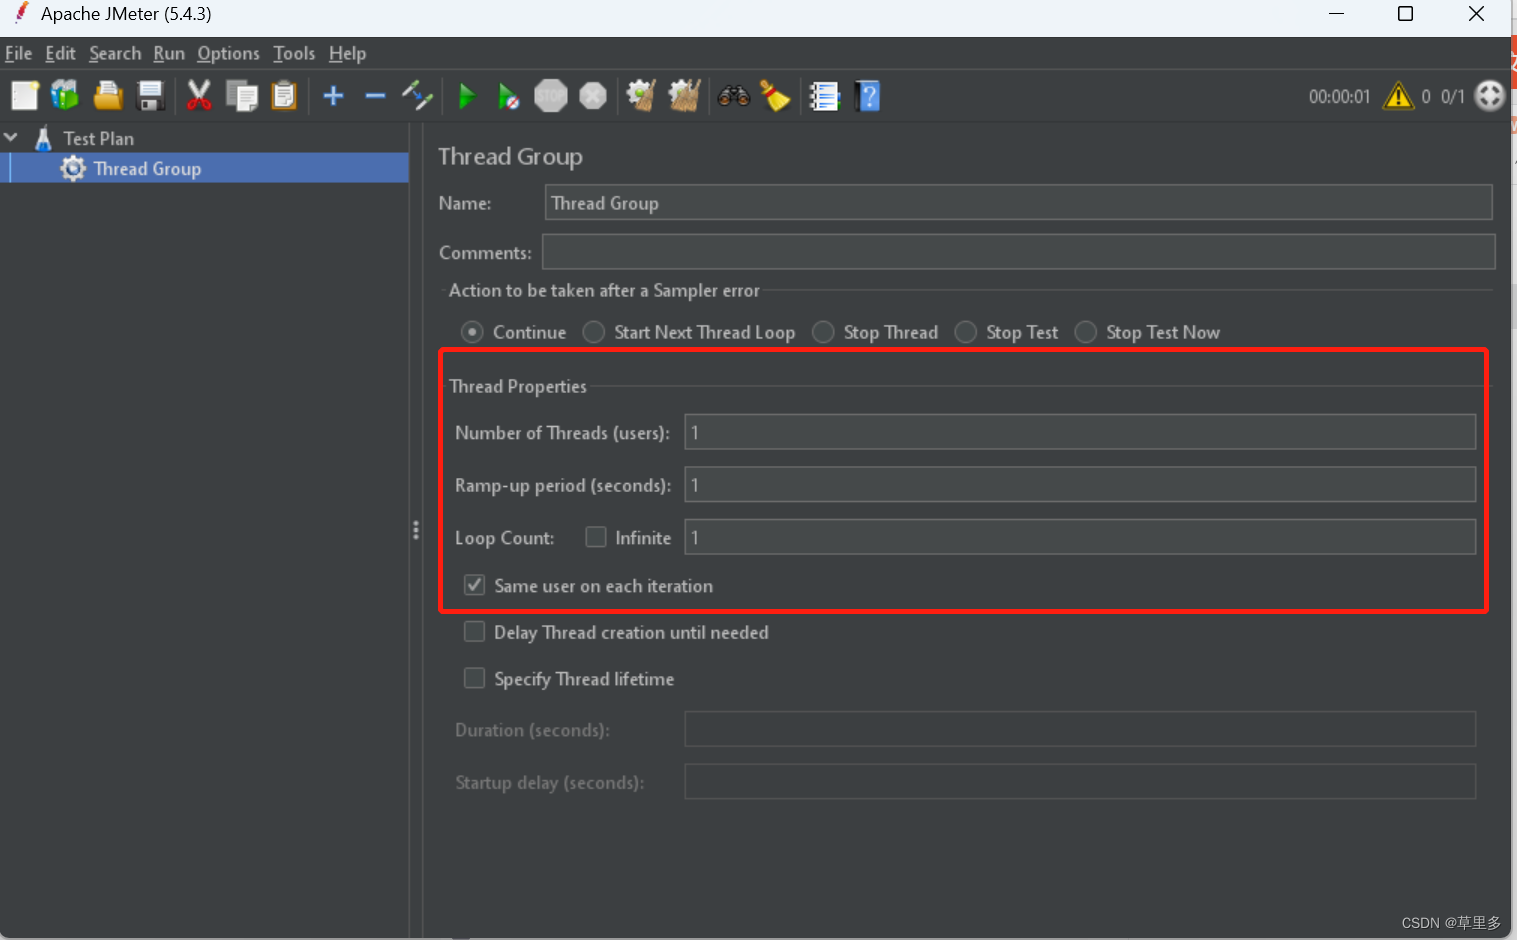
Task: Collapse the Test Plan tree node
Action: [12, 137]
